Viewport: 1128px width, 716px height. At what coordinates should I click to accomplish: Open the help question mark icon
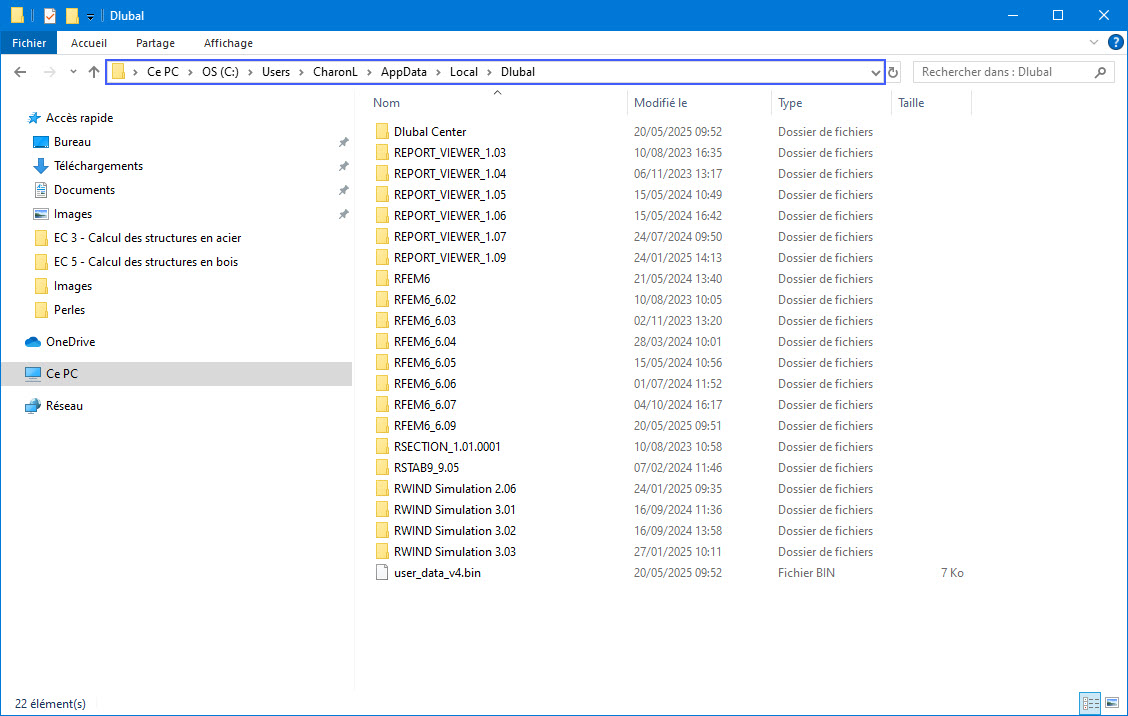pos(1115,42)
